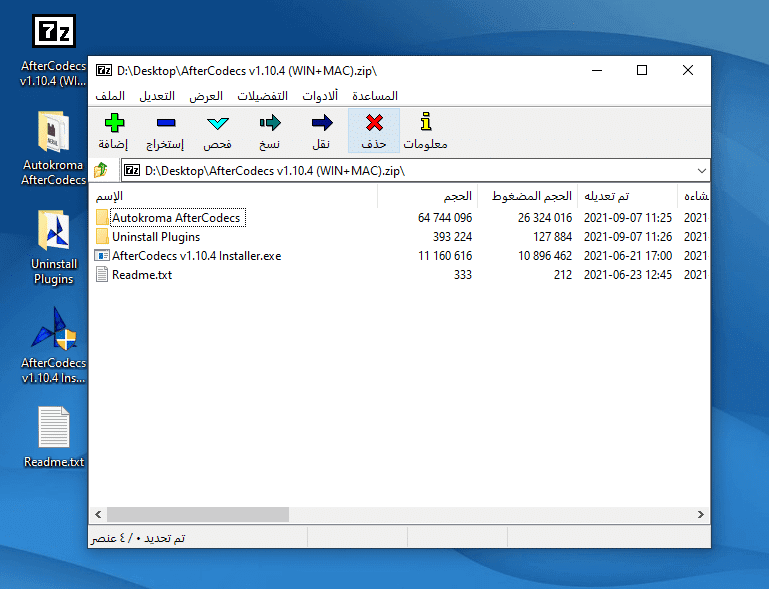The image size is (769, 589).
Task: Open the Favorites (التفضيلات) menu
Action: pyautogui.click(x=262, y=96)
